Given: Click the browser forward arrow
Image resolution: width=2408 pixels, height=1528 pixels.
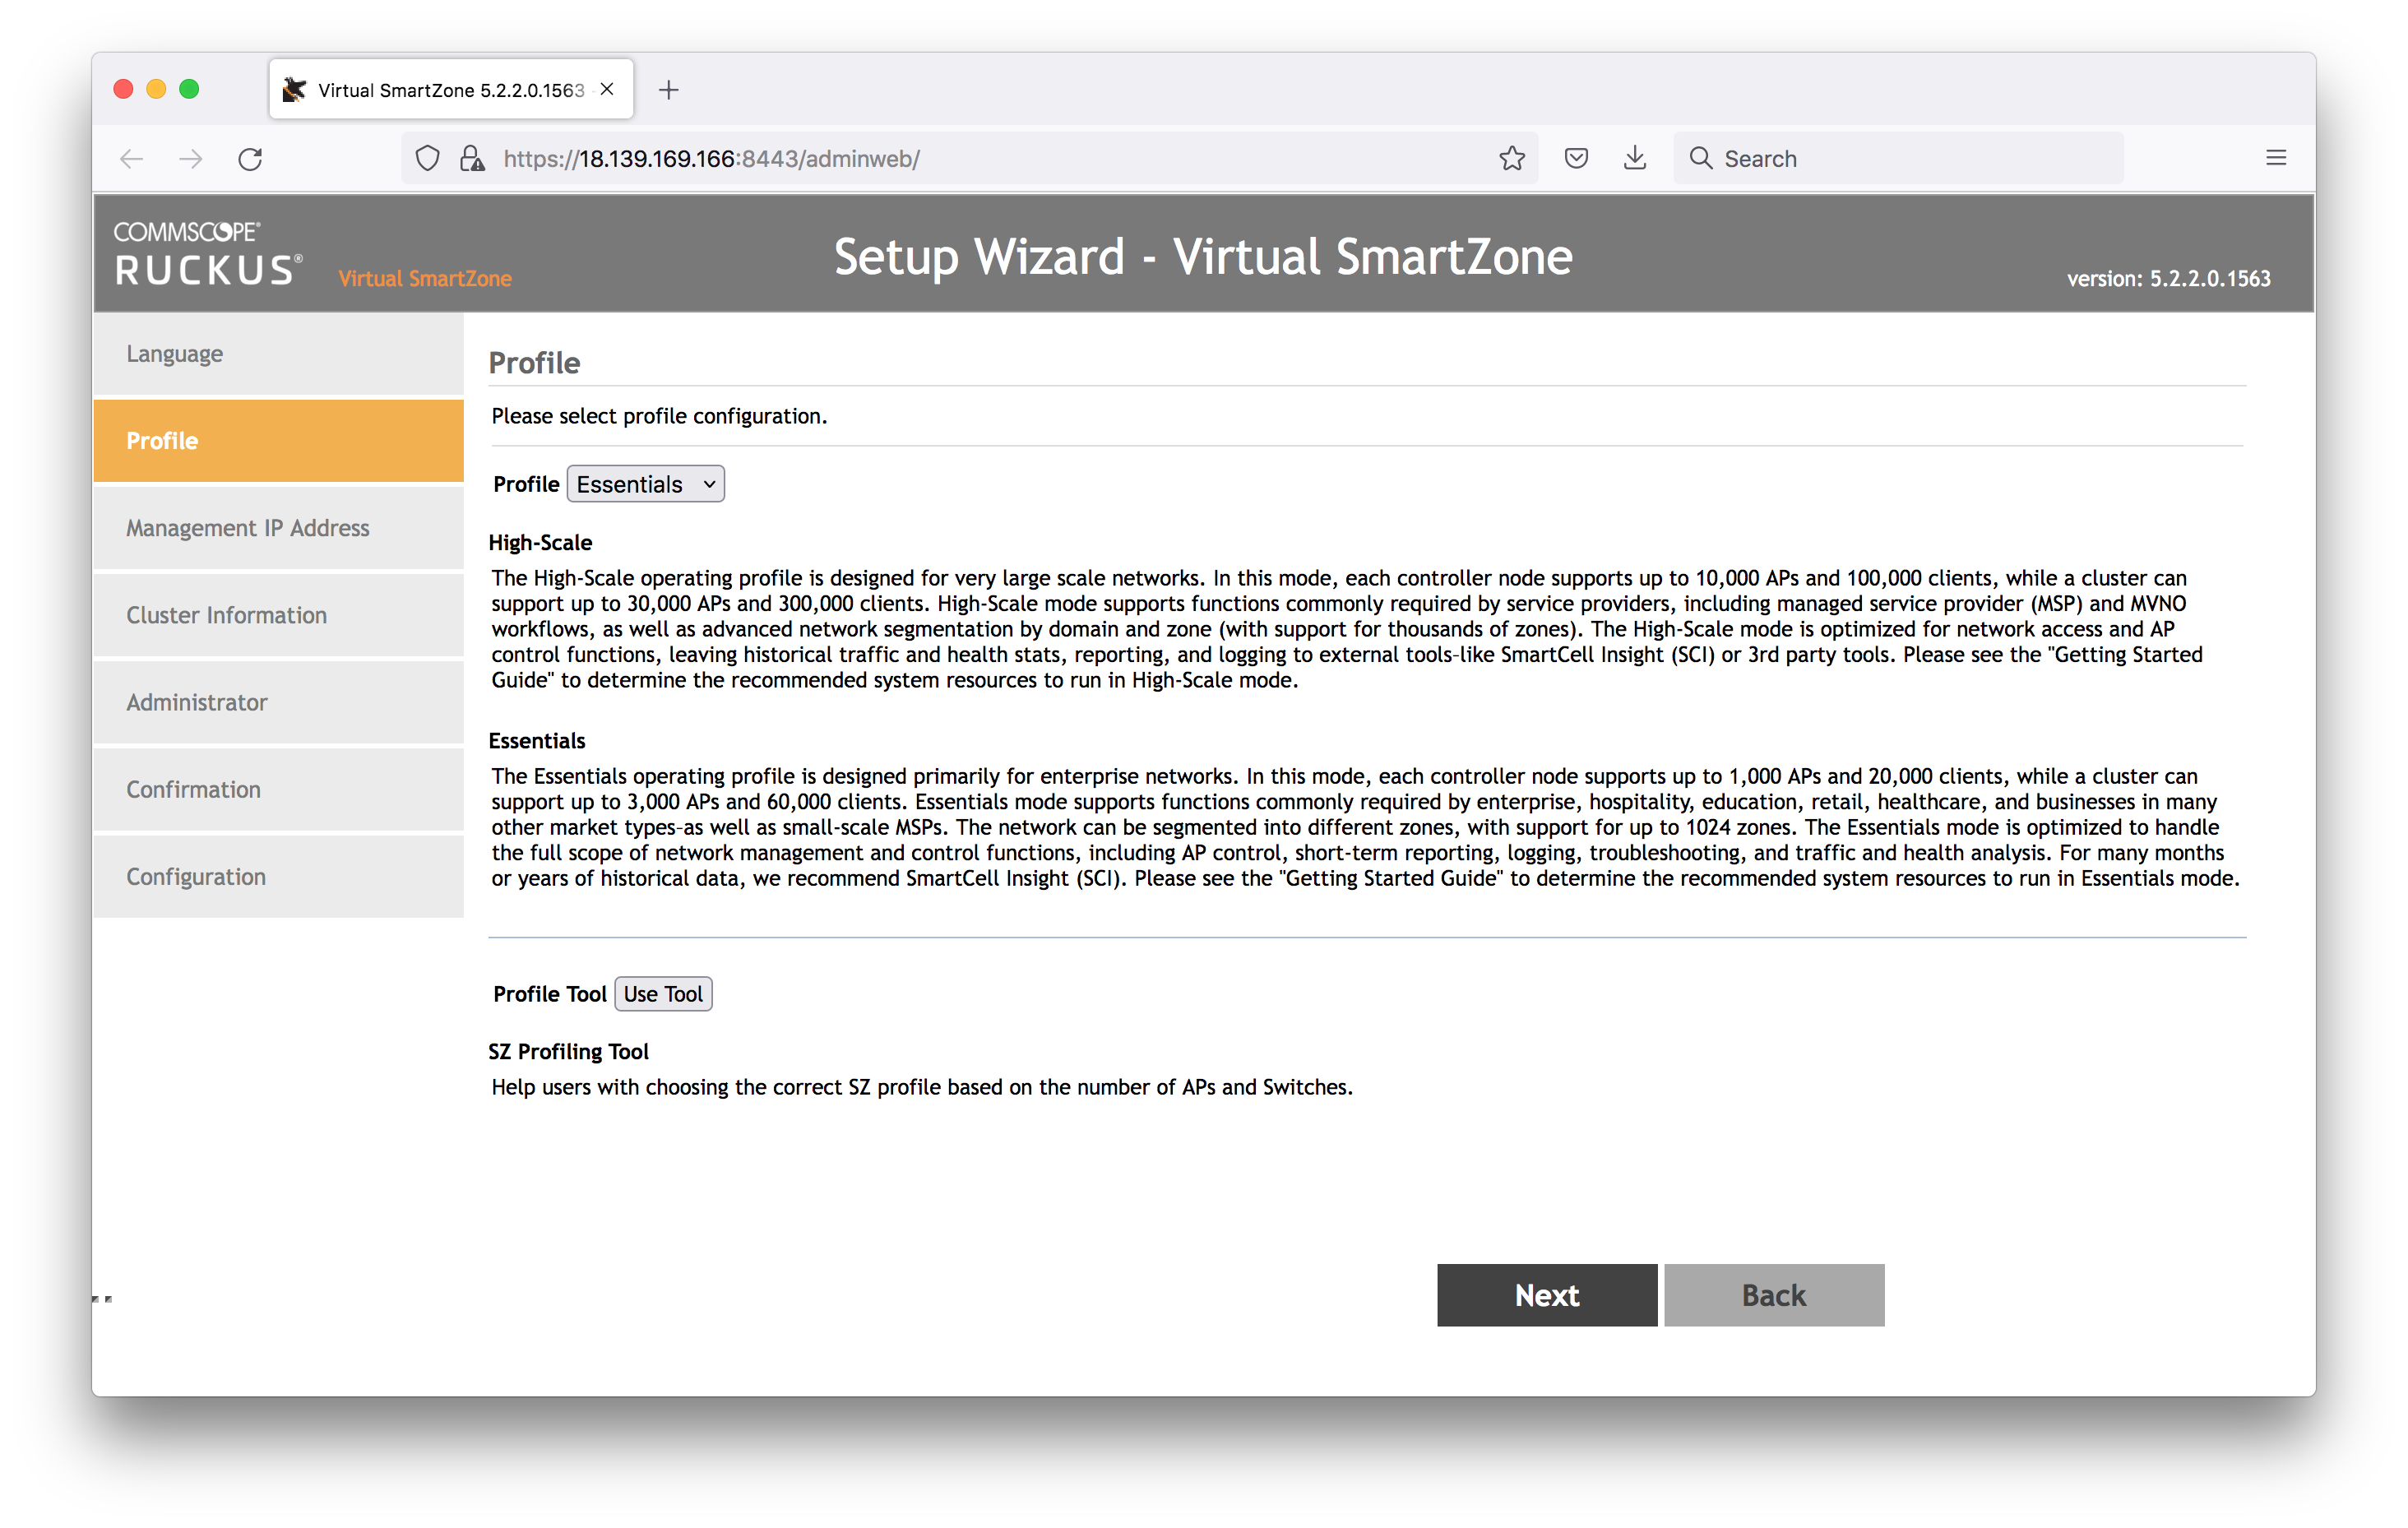Looking at the screenshot, I should [191, 159].
